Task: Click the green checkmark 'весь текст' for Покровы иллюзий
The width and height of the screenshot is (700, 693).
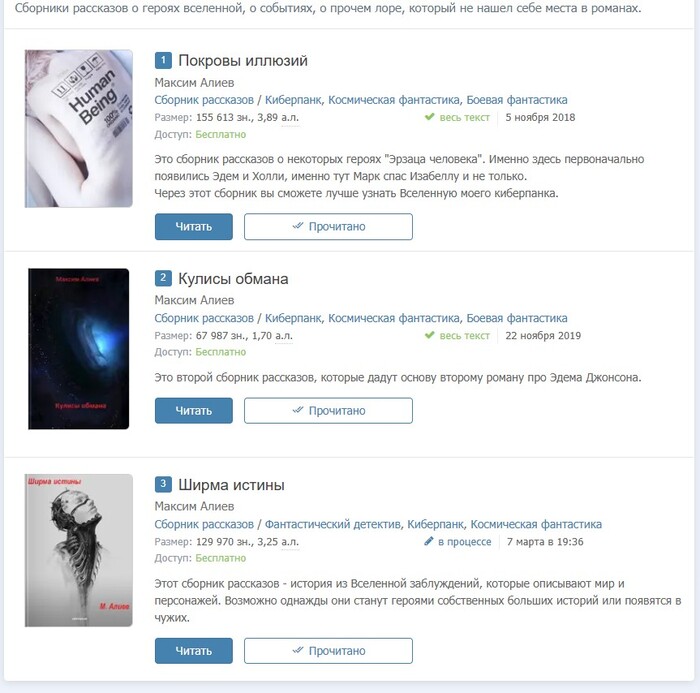Action: [x=429, y=117]
